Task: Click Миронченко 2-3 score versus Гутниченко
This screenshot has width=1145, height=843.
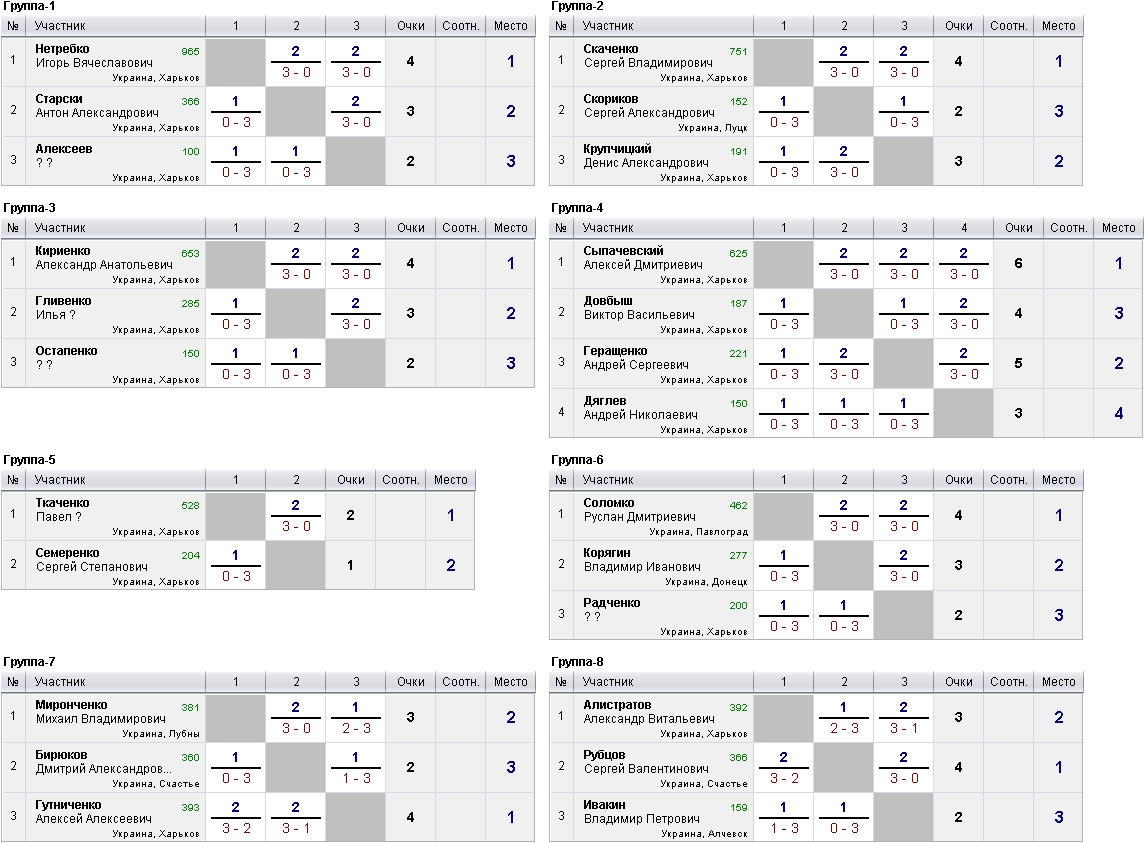Action: [356, 728]
